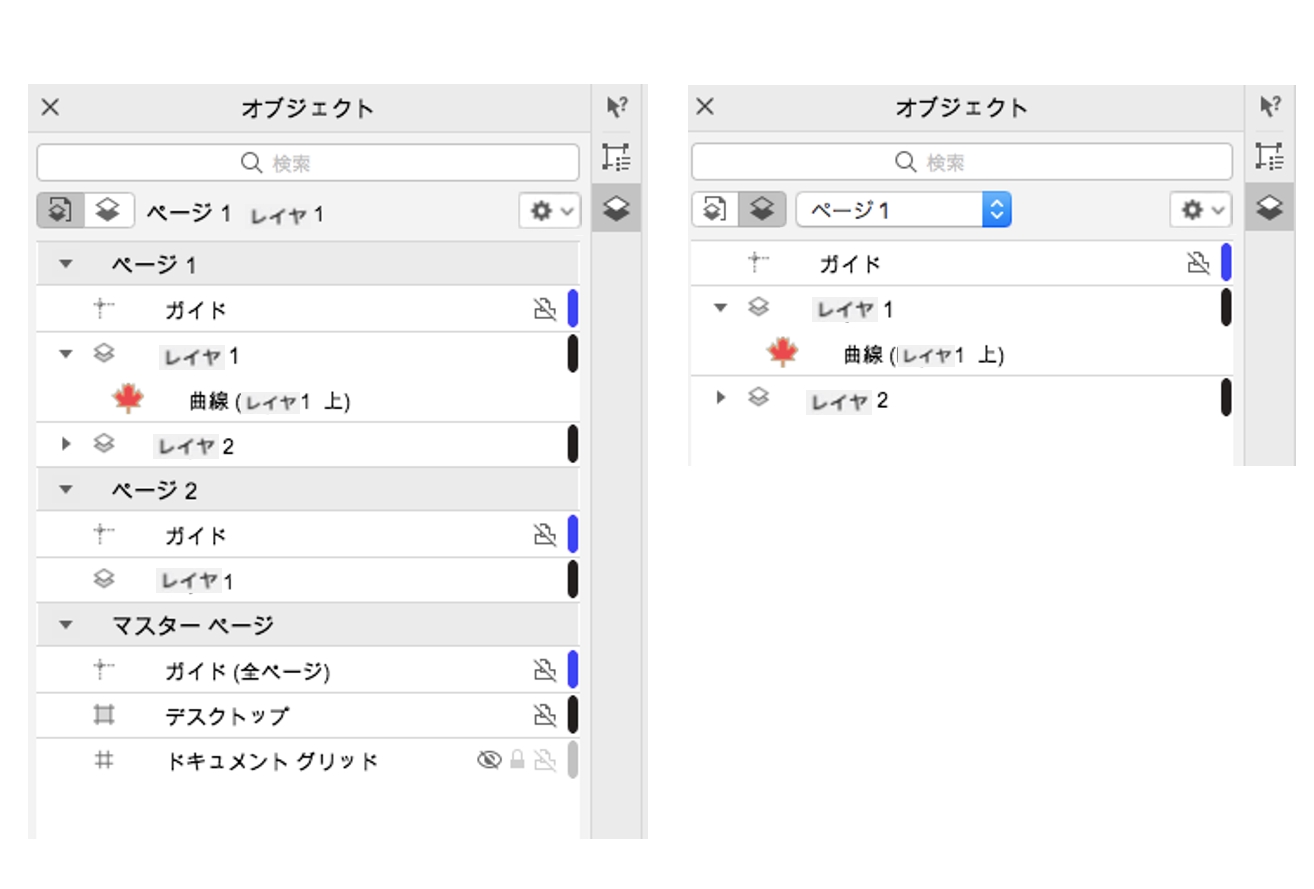Click the objects layers icon in left docker strip
The image size is (1314, 889).
(x=616, y=208)
